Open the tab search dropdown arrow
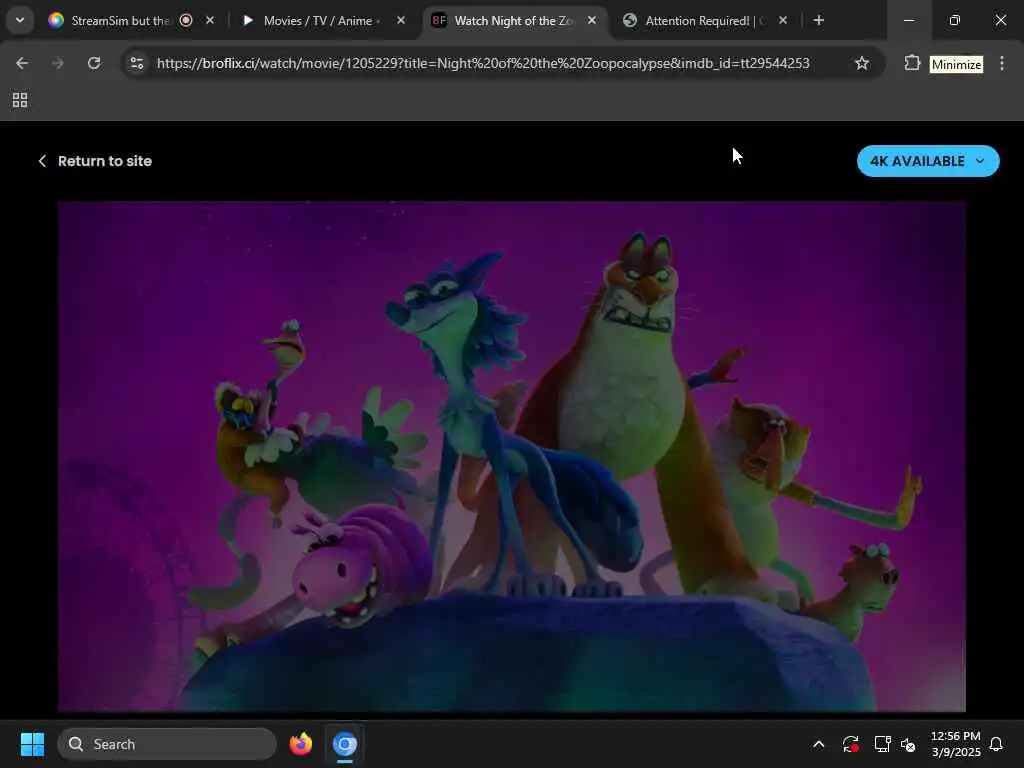The height and width of the screenshot is (768, 1024). coord(20,20)
